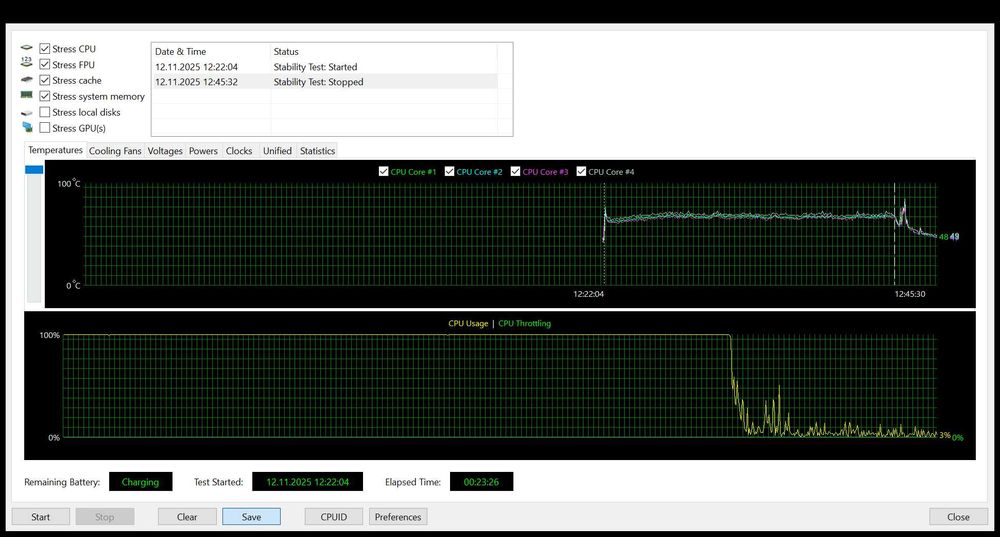Select the Stability Test: Started log row
The width and height of the screenshot is (1000, 537).
coord(325,66)
